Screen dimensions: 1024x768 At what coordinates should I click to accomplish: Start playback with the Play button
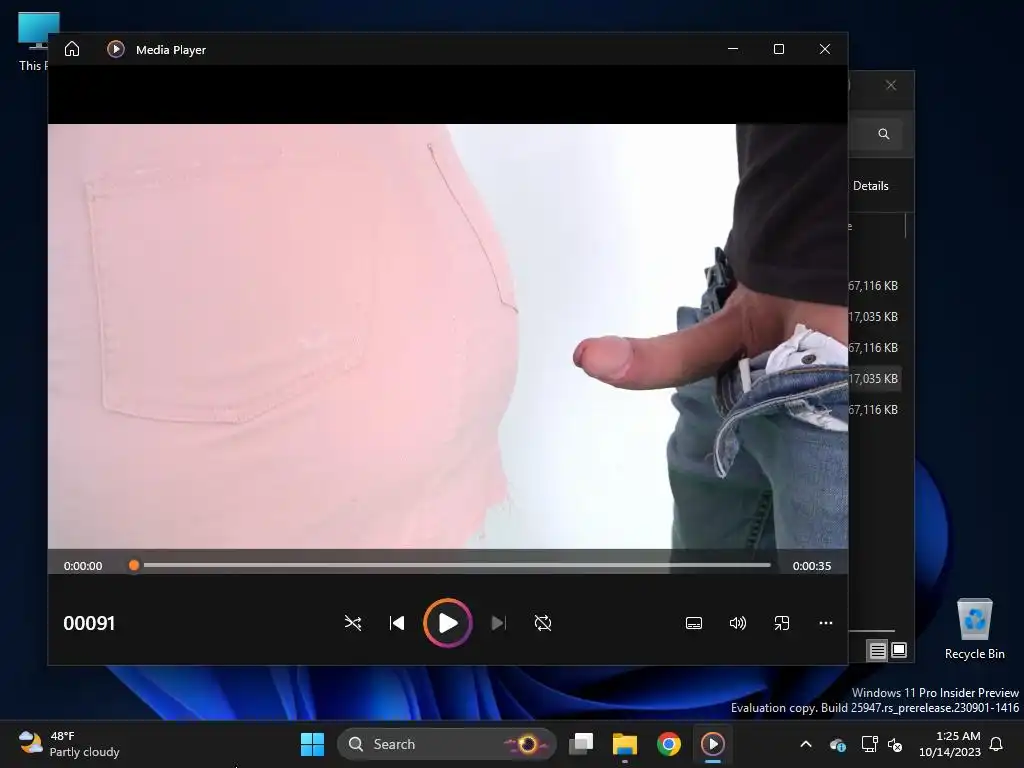[447, 623]
